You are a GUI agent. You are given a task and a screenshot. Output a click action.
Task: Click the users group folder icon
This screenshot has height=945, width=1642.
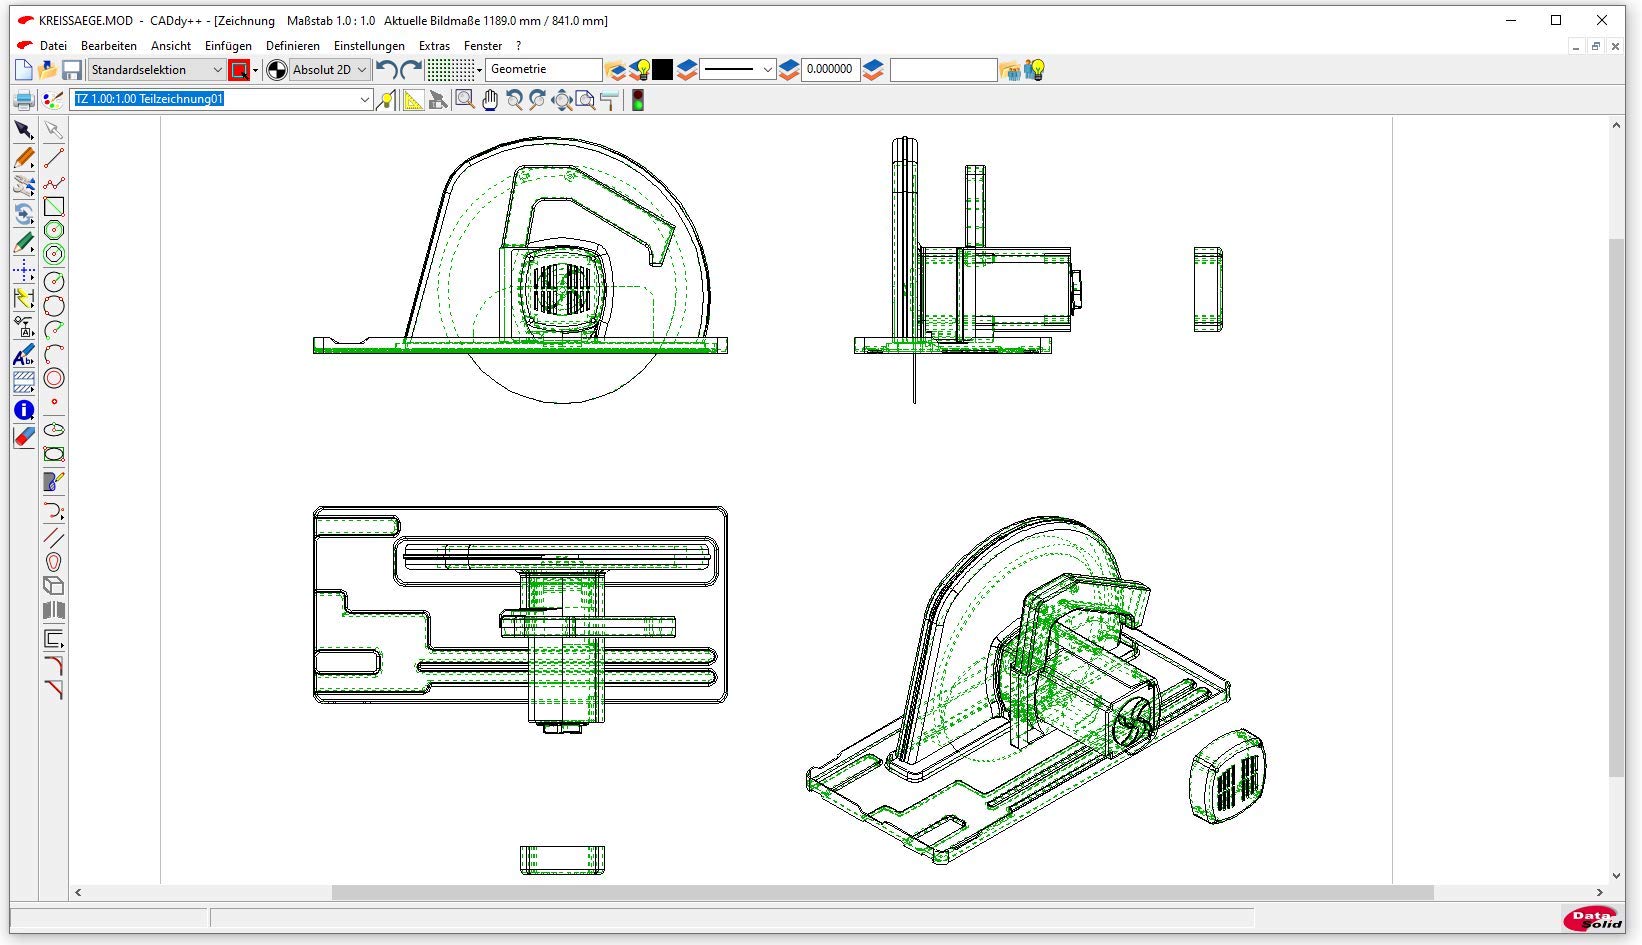(1010, 70)
